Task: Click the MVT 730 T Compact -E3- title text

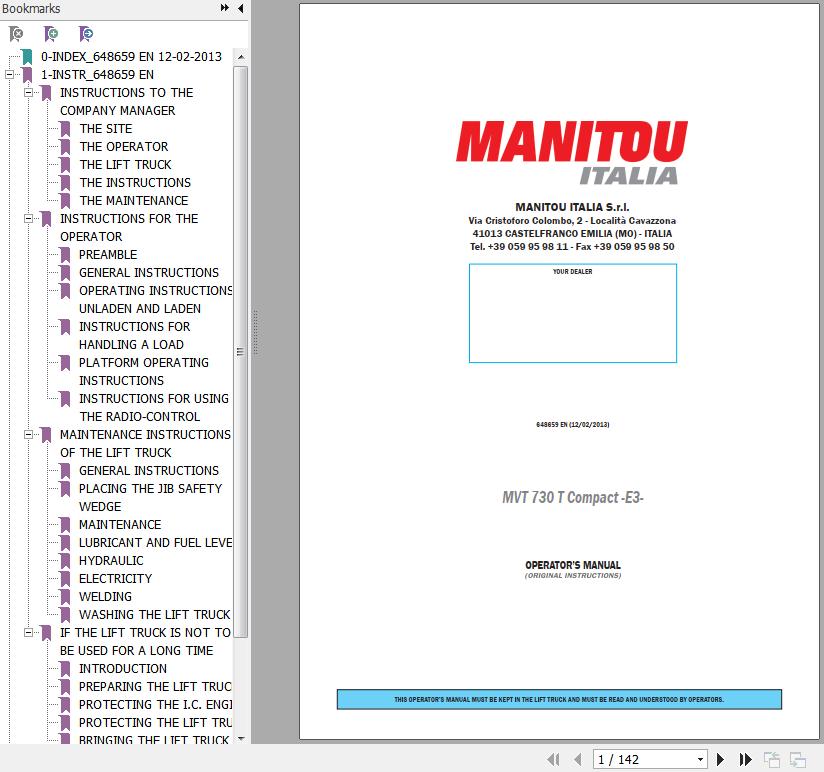Action: point(572,497)
